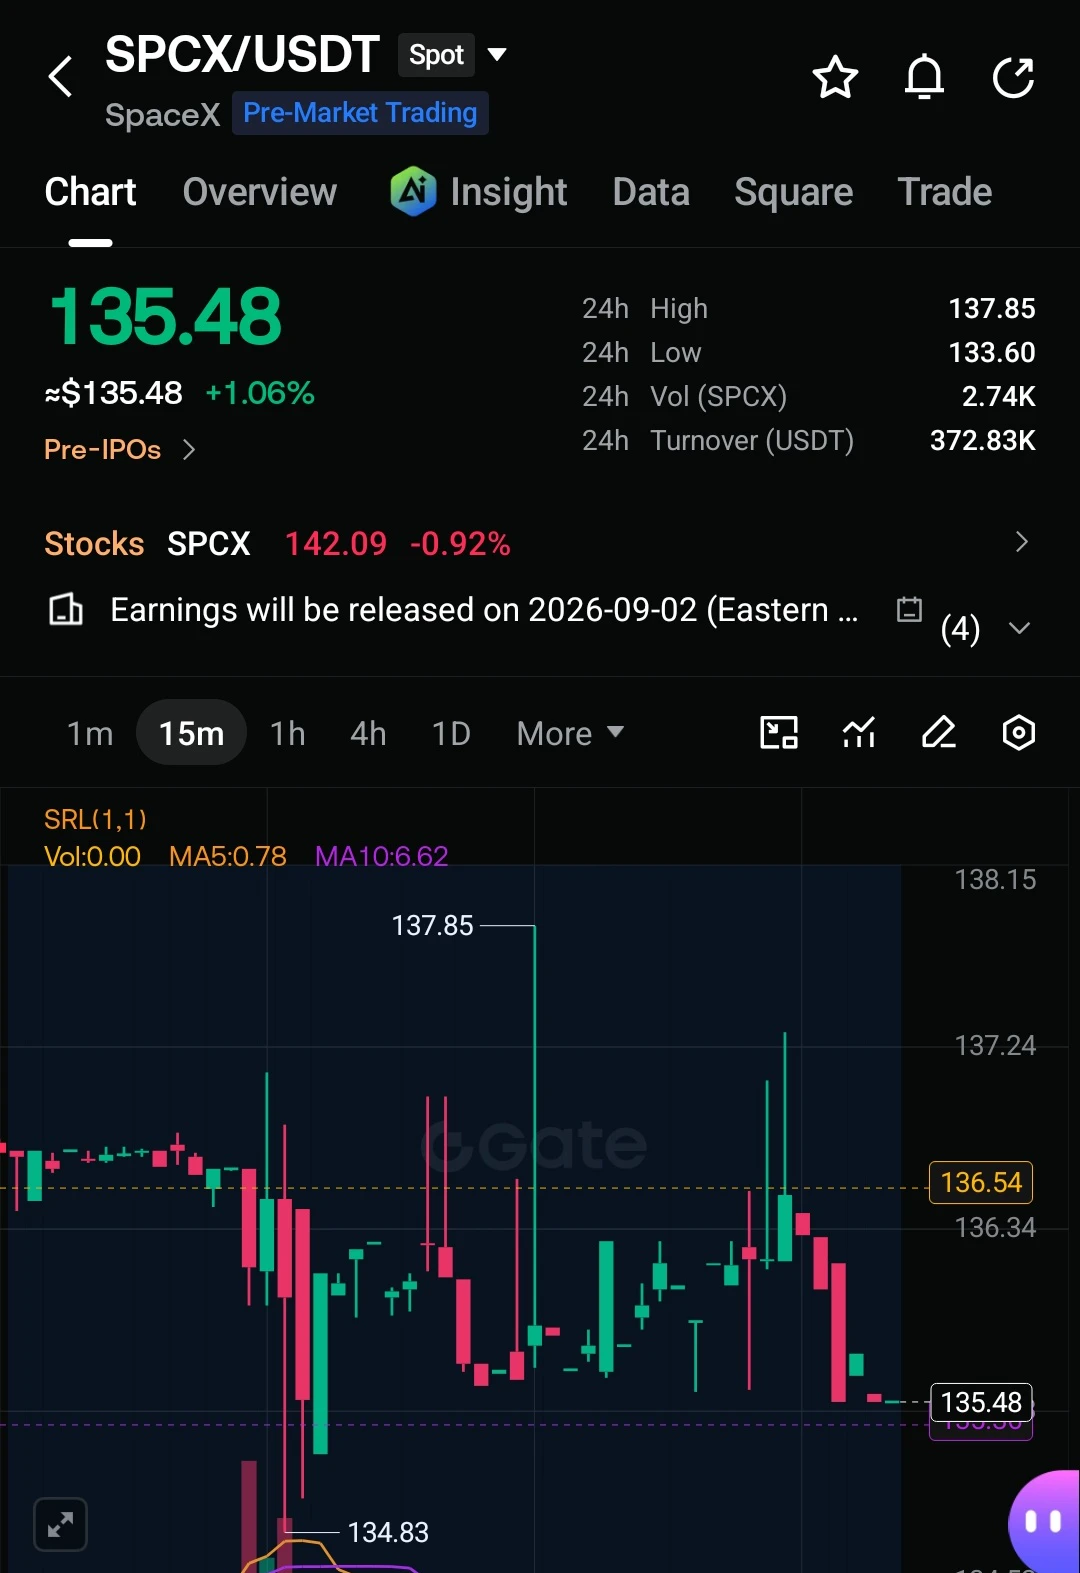This screenshot has width=1080, height=1573.
Task: Add SPCX/USDT to favorites with star icon
Action: coord(835,77)
